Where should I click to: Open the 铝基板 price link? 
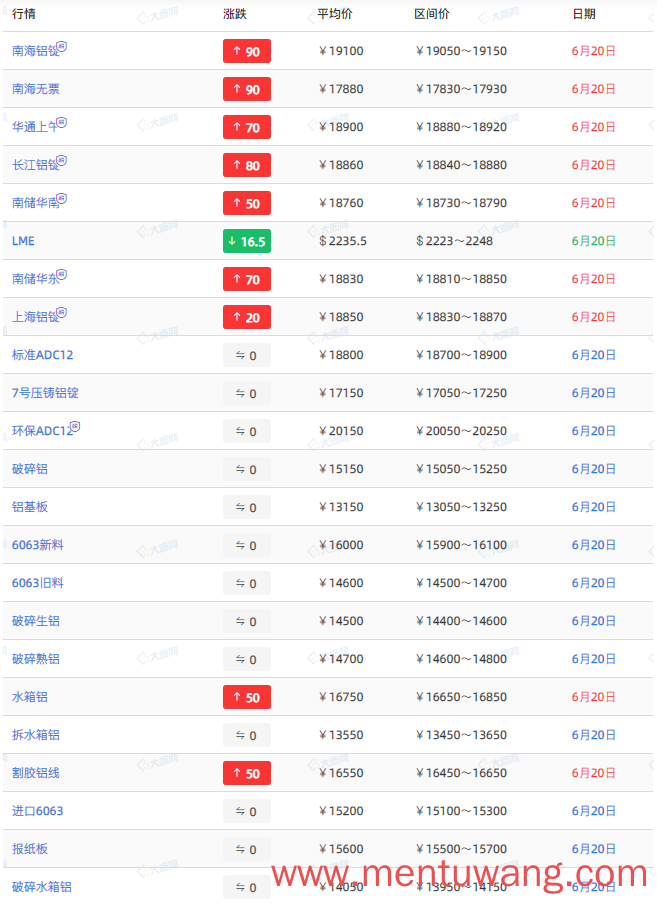(x=30, y=507)
